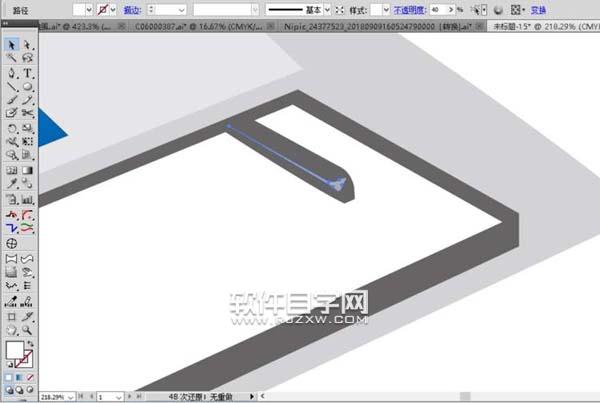Select the Direct Selection tool
The image size is (600, 403).
(x=27, y=45)
